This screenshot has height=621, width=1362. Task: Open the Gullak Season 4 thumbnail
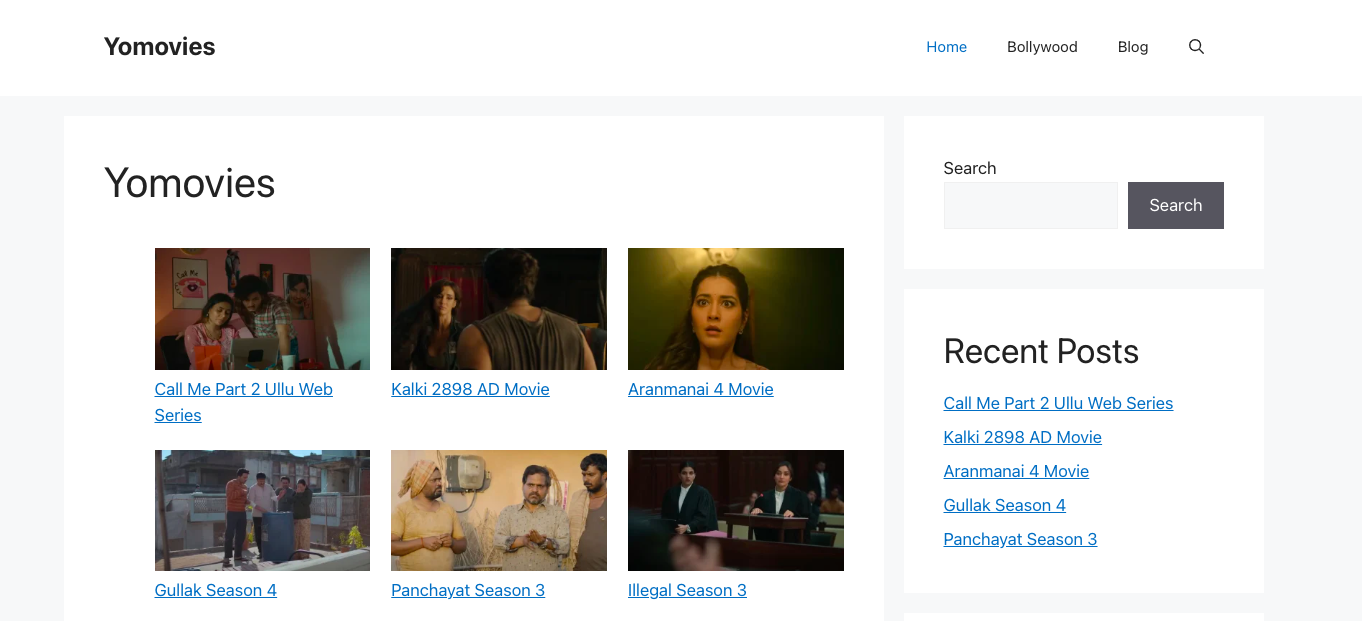262,510
